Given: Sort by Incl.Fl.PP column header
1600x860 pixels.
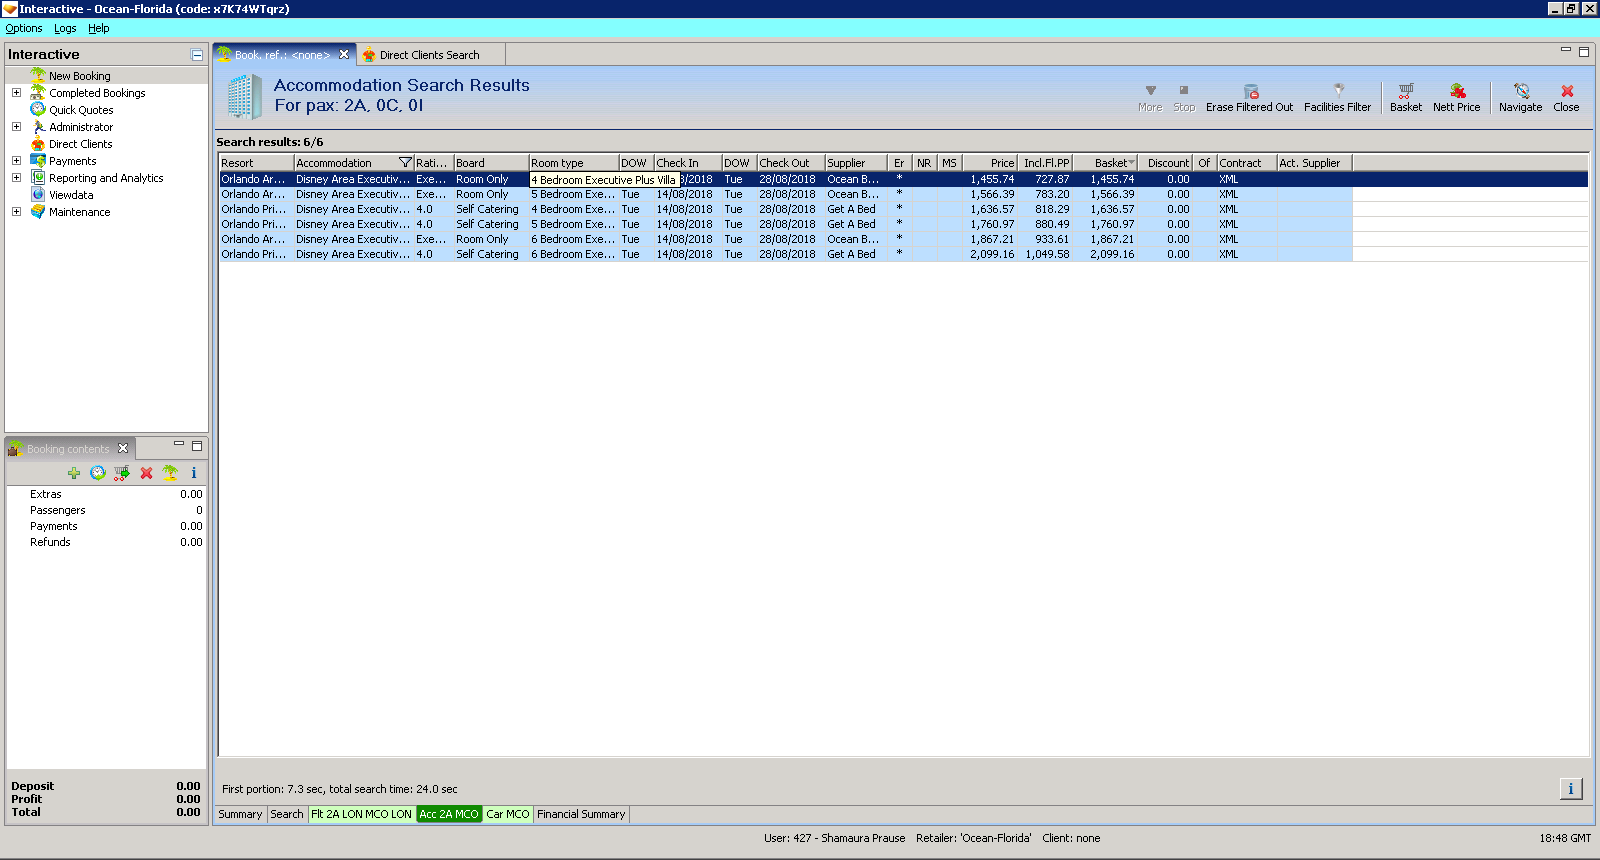Looking at the screenshot, I should point(1045,163).
